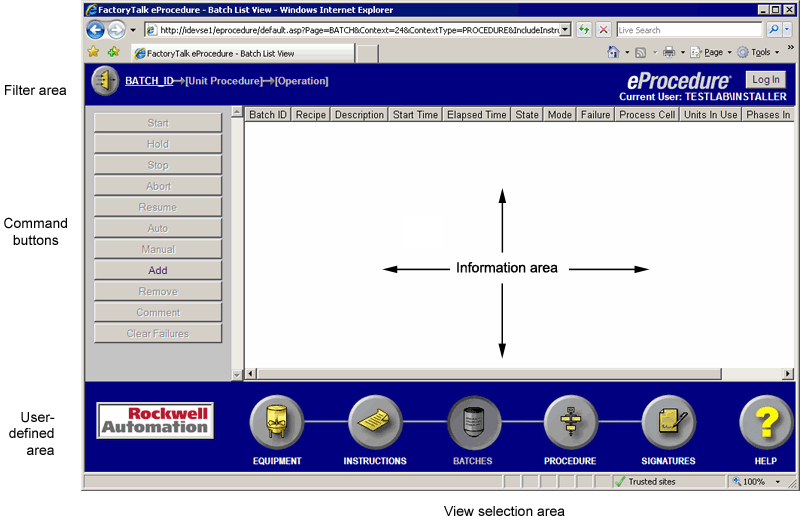800x528 pixels.
Task: Click the Stop command button
Action: (158, 165)
